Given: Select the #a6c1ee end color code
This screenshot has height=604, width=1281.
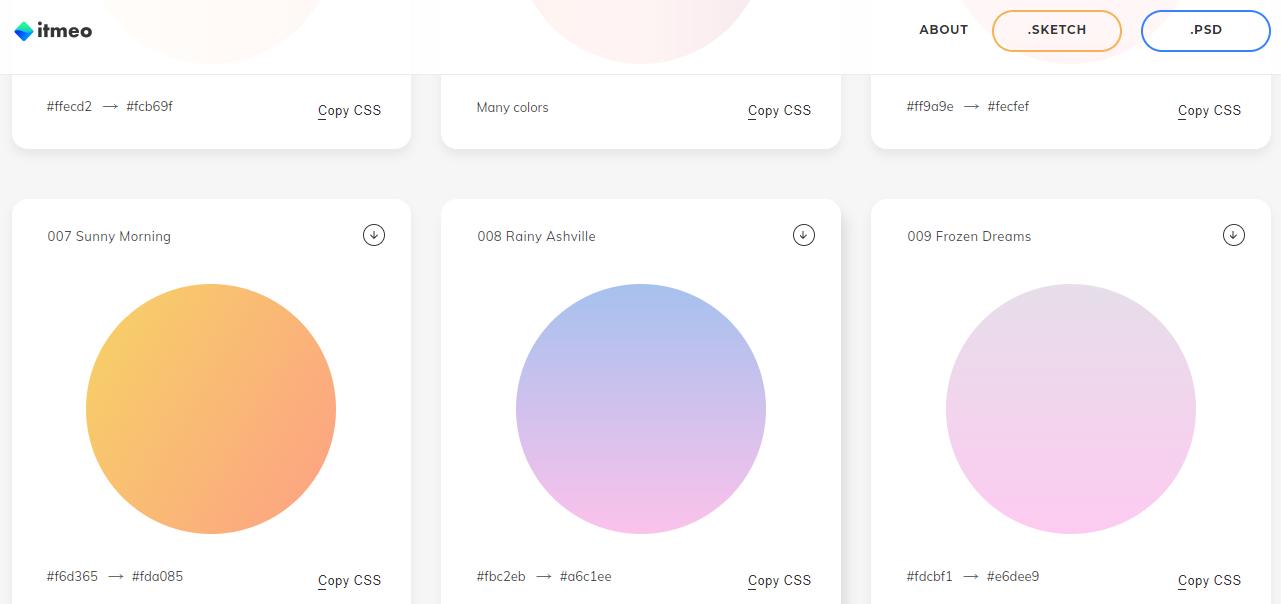Looking at the screenshot, I should pyautogui.click(x=586, y=576).
